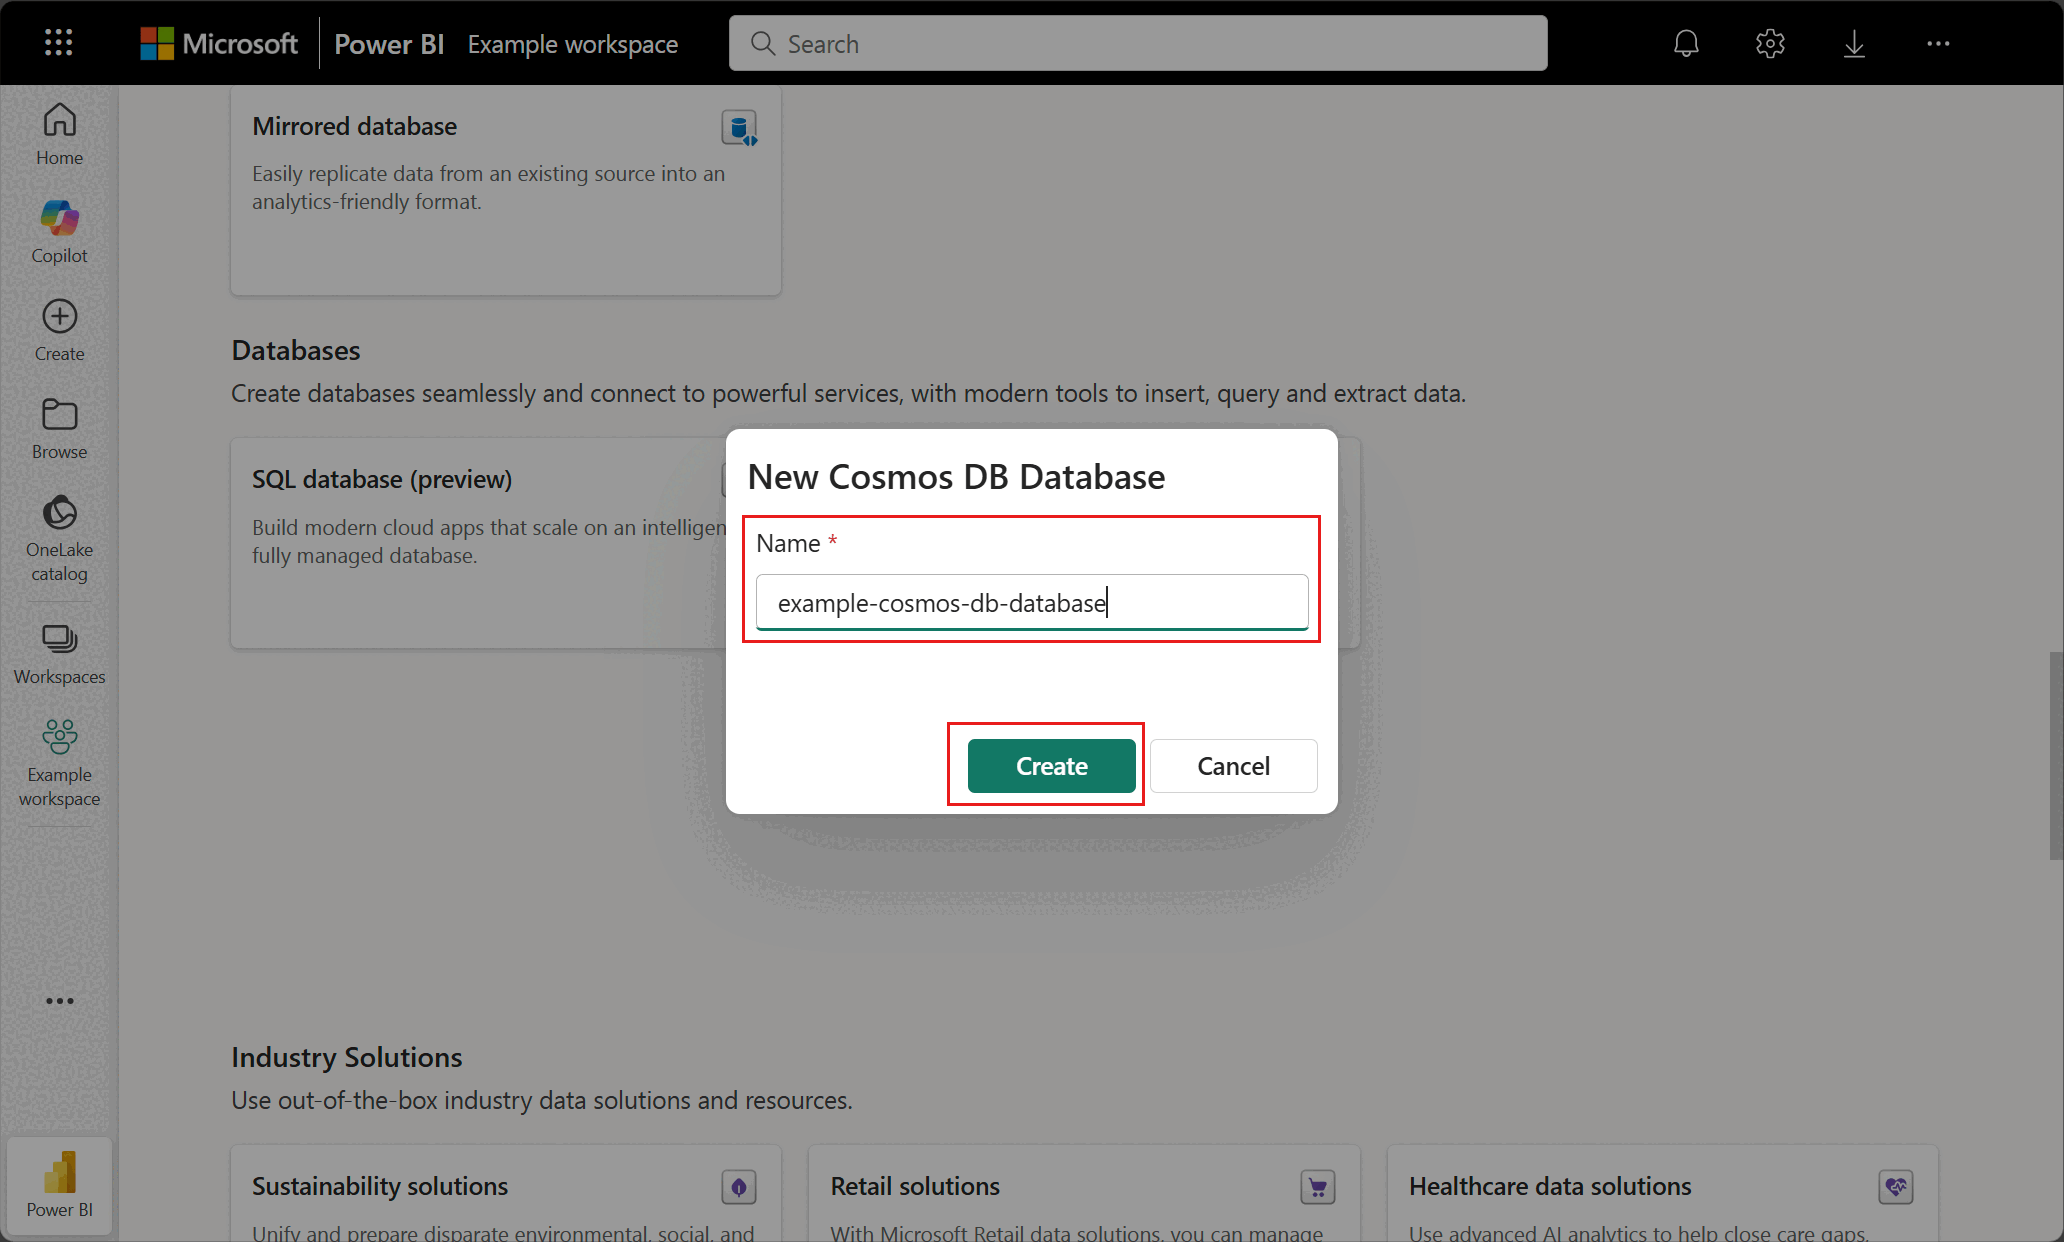Open the Power BI experience switcher

59,1185
